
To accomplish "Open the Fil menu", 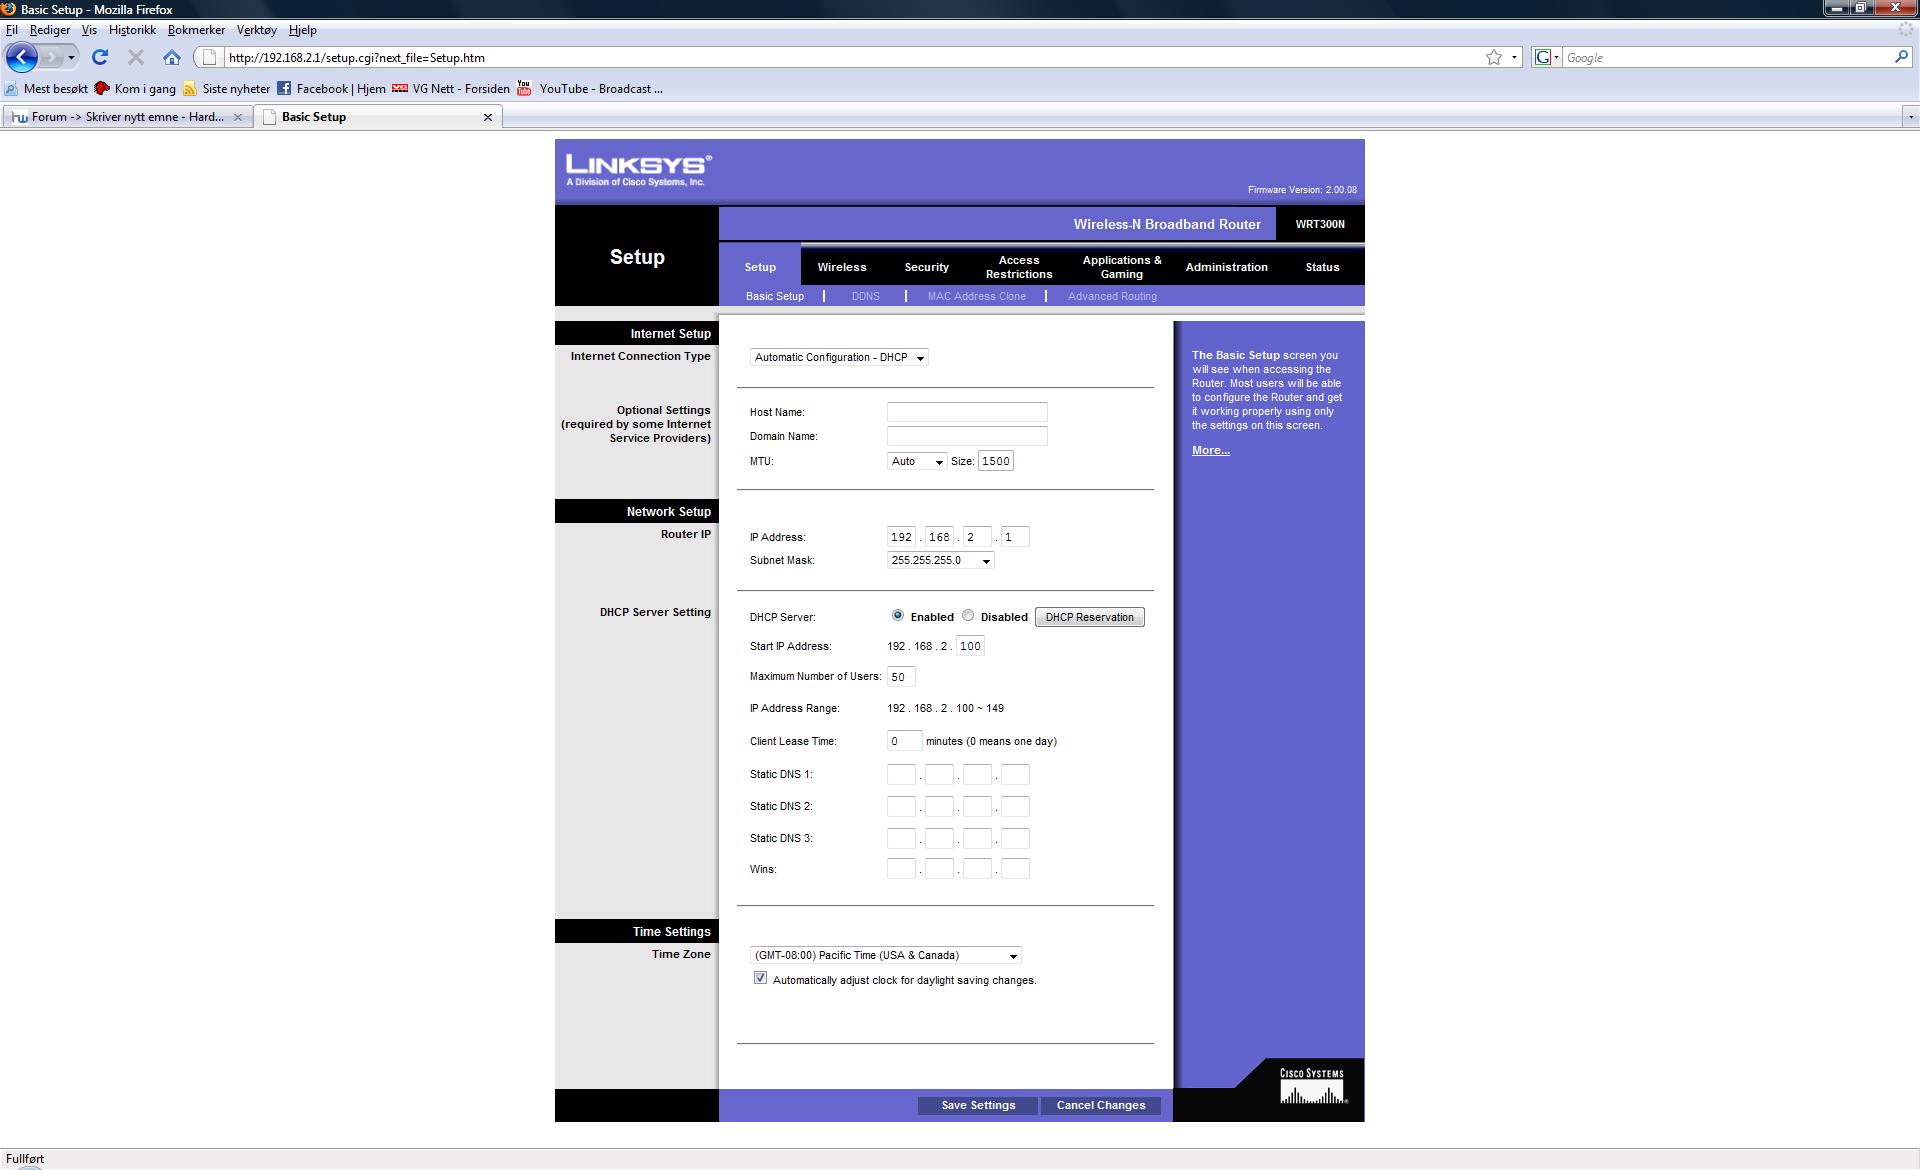I will (12, 30).
